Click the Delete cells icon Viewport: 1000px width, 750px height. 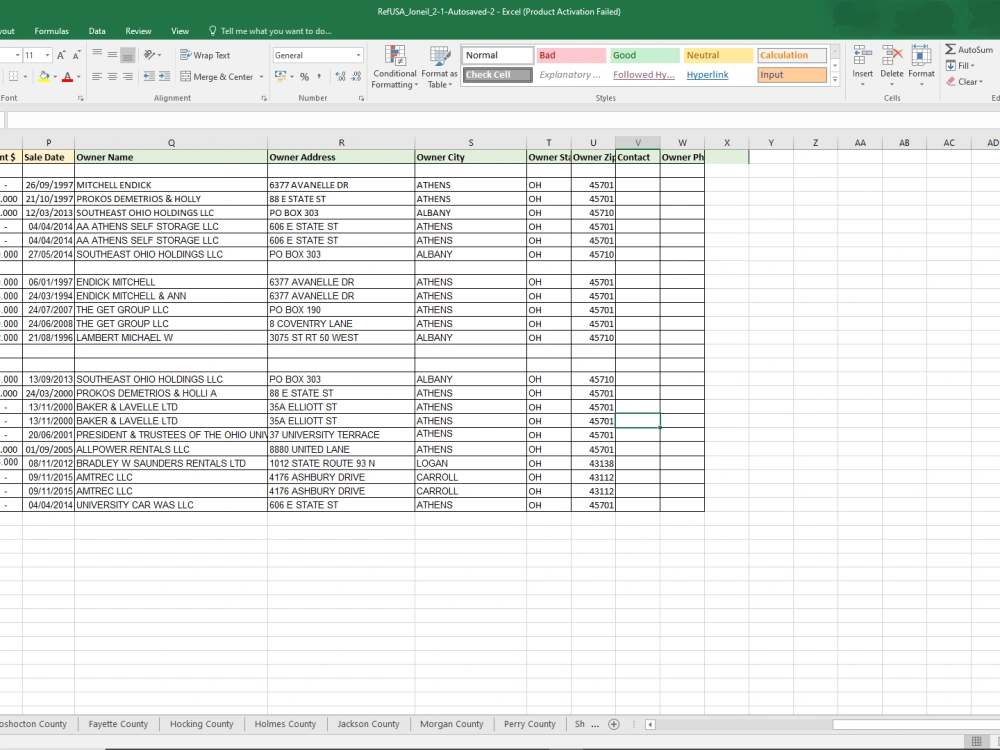[892, 56]
